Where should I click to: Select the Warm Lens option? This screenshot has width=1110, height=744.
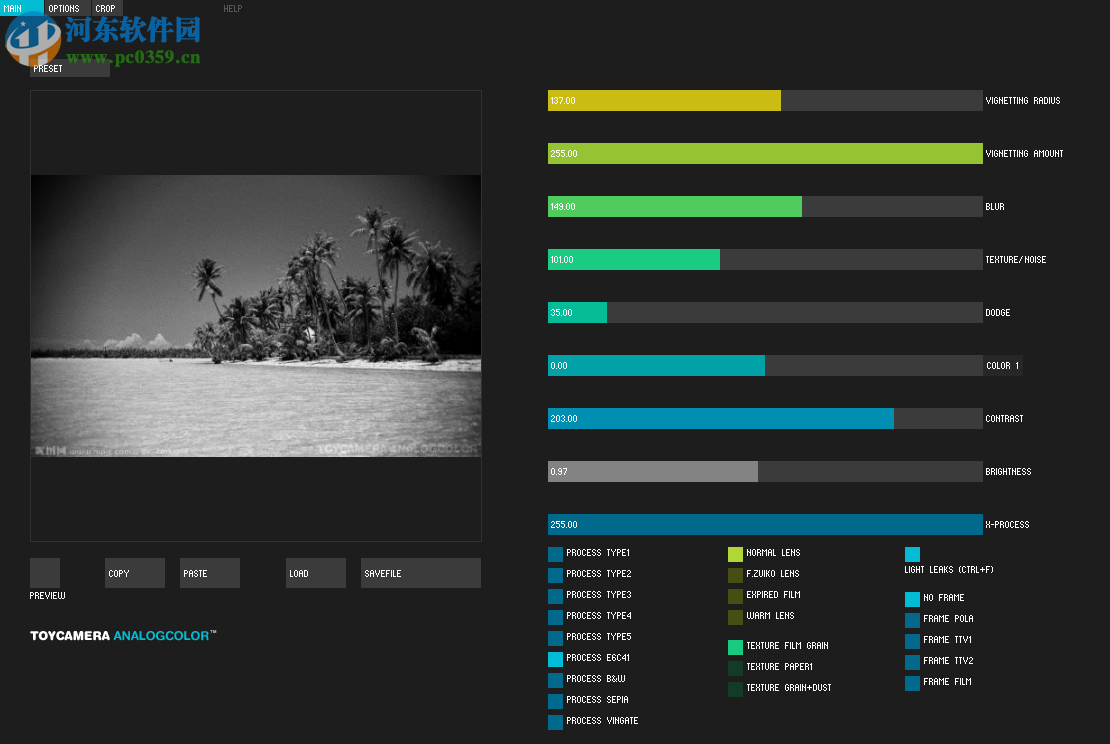pos(736,617)
